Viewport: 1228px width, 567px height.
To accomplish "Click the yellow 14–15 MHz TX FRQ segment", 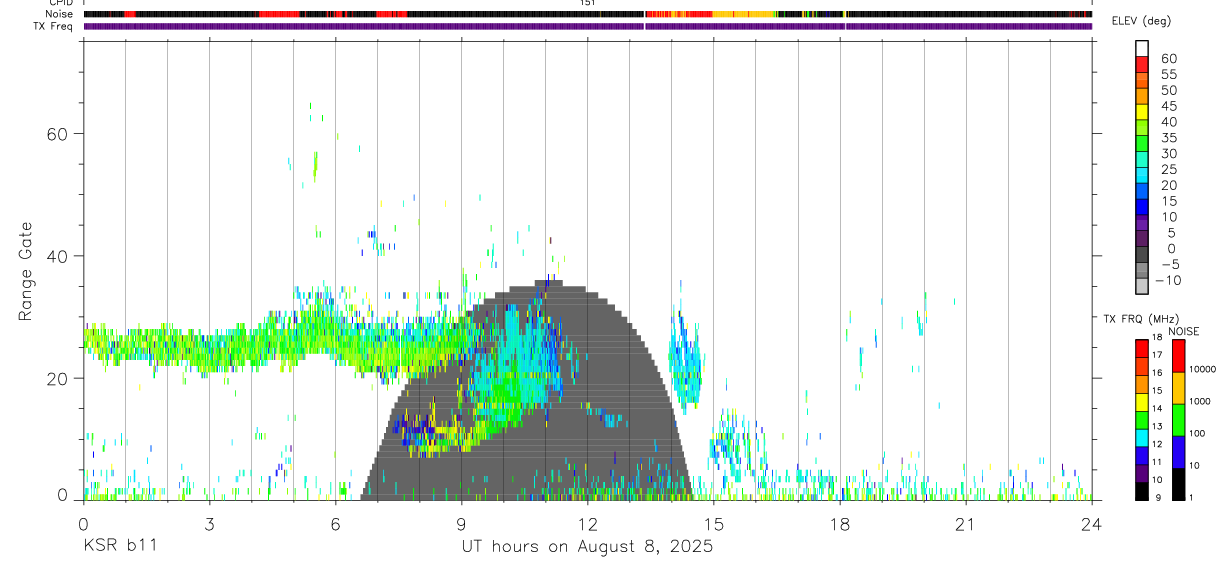I will click(1141, 402).
